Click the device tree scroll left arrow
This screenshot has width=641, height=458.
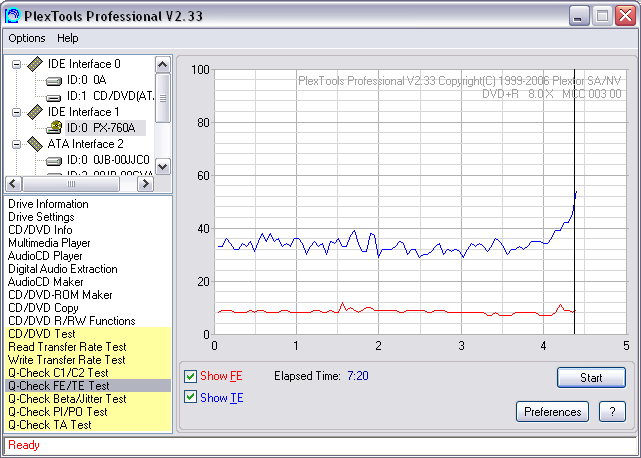(x=13, y=184)
